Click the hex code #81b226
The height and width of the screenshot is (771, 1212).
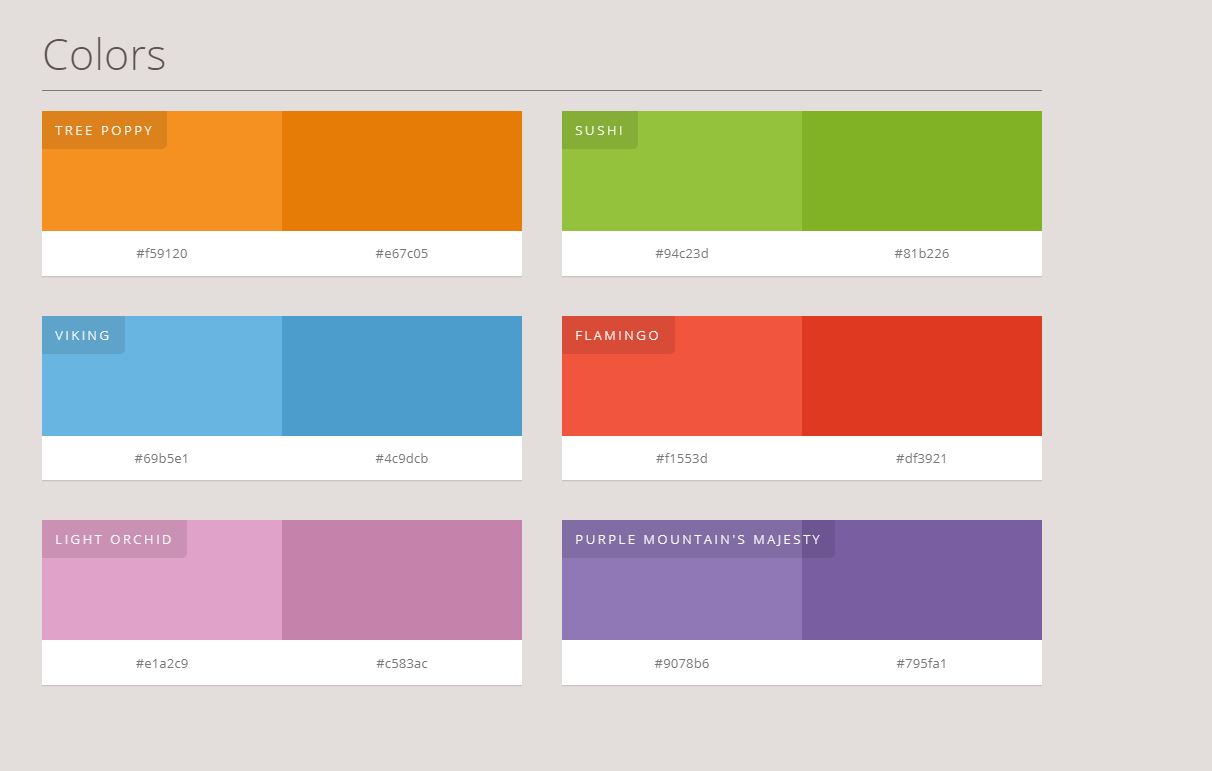click(x=921, y=253)
